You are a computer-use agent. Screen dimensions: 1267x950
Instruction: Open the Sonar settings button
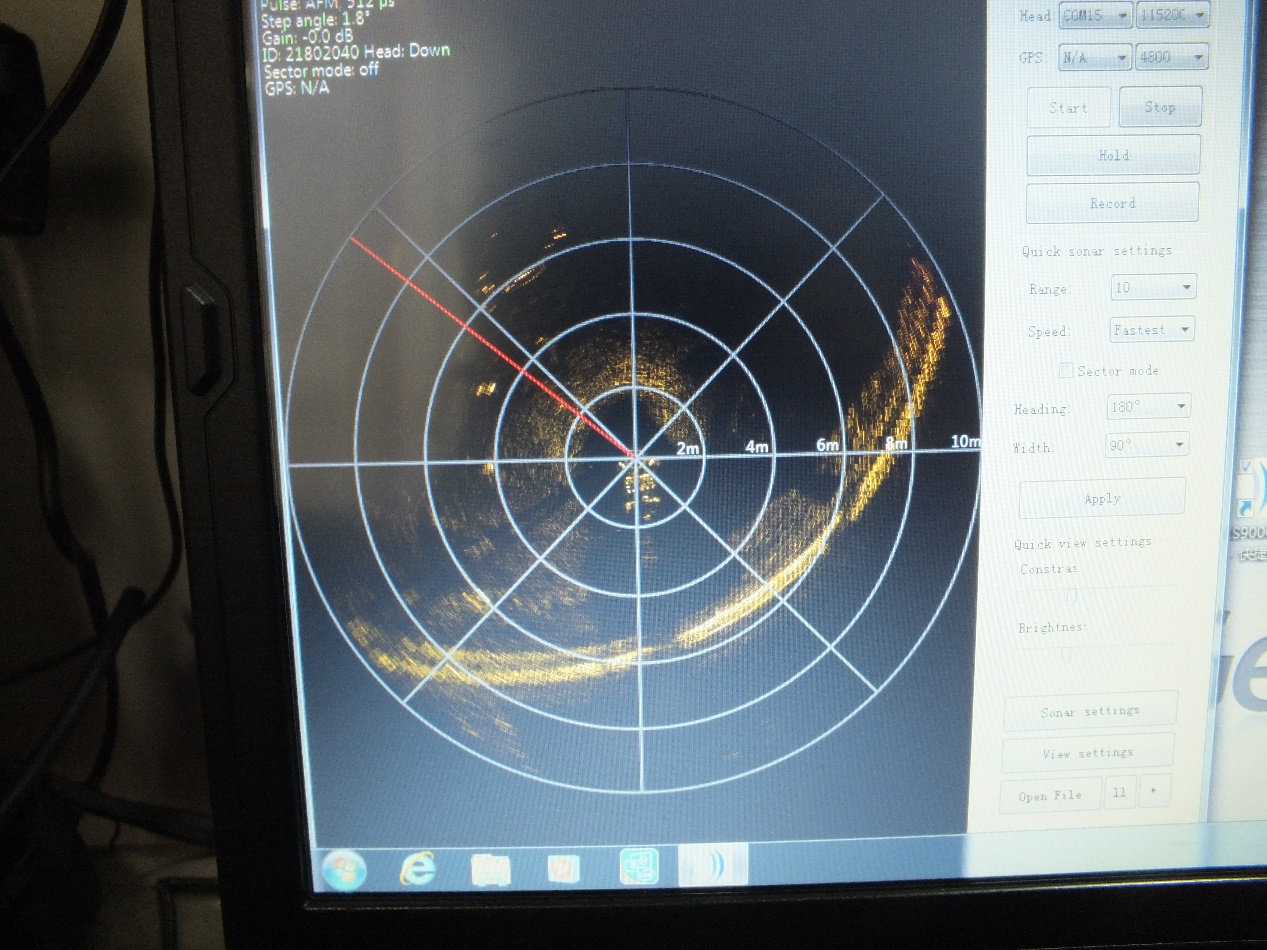1090,711
